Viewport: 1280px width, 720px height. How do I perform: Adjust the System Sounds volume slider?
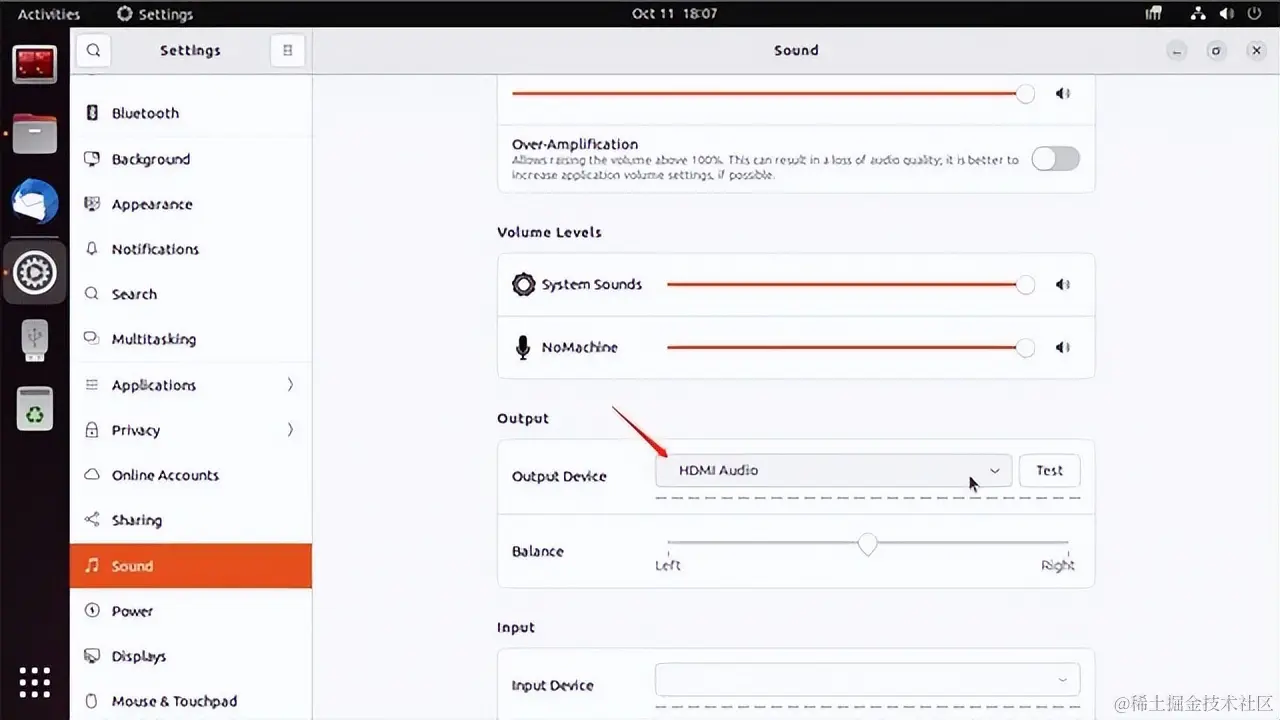click(x=850, y=284)
